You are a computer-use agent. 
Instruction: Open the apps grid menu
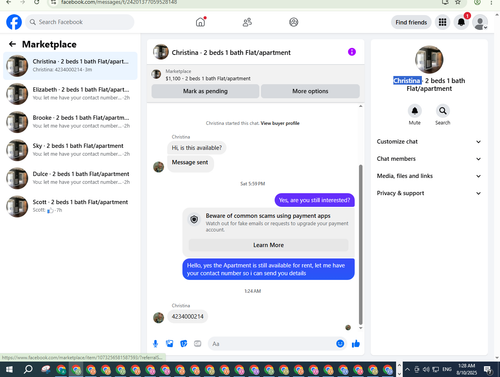tap(442, 22)
